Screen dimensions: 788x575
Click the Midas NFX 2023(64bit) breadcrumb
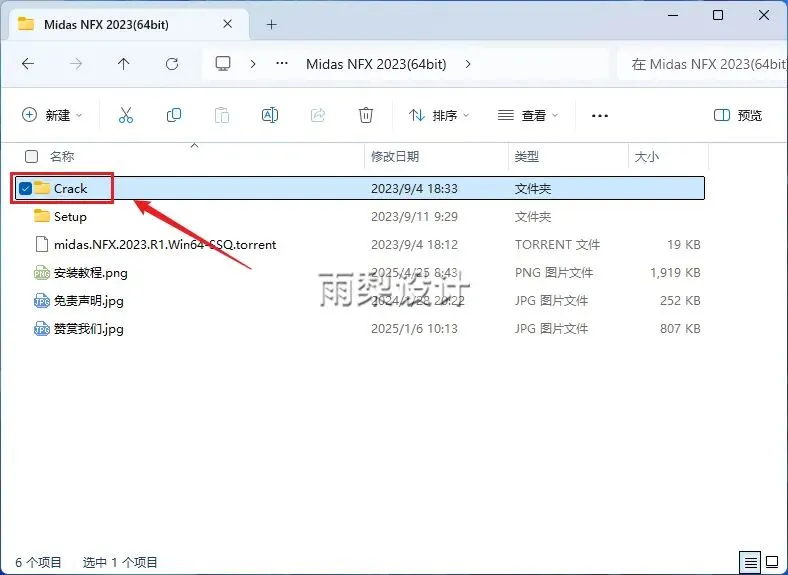tap(376, 64)
